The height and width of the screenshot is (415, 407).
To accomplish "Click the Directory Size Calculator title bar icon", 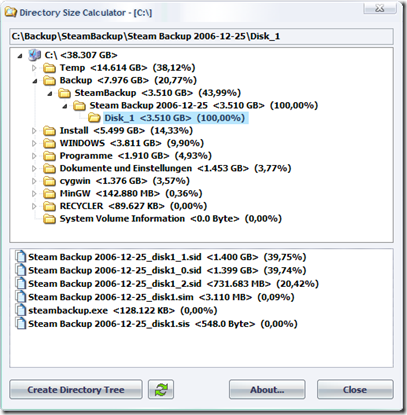I will 11,13.
